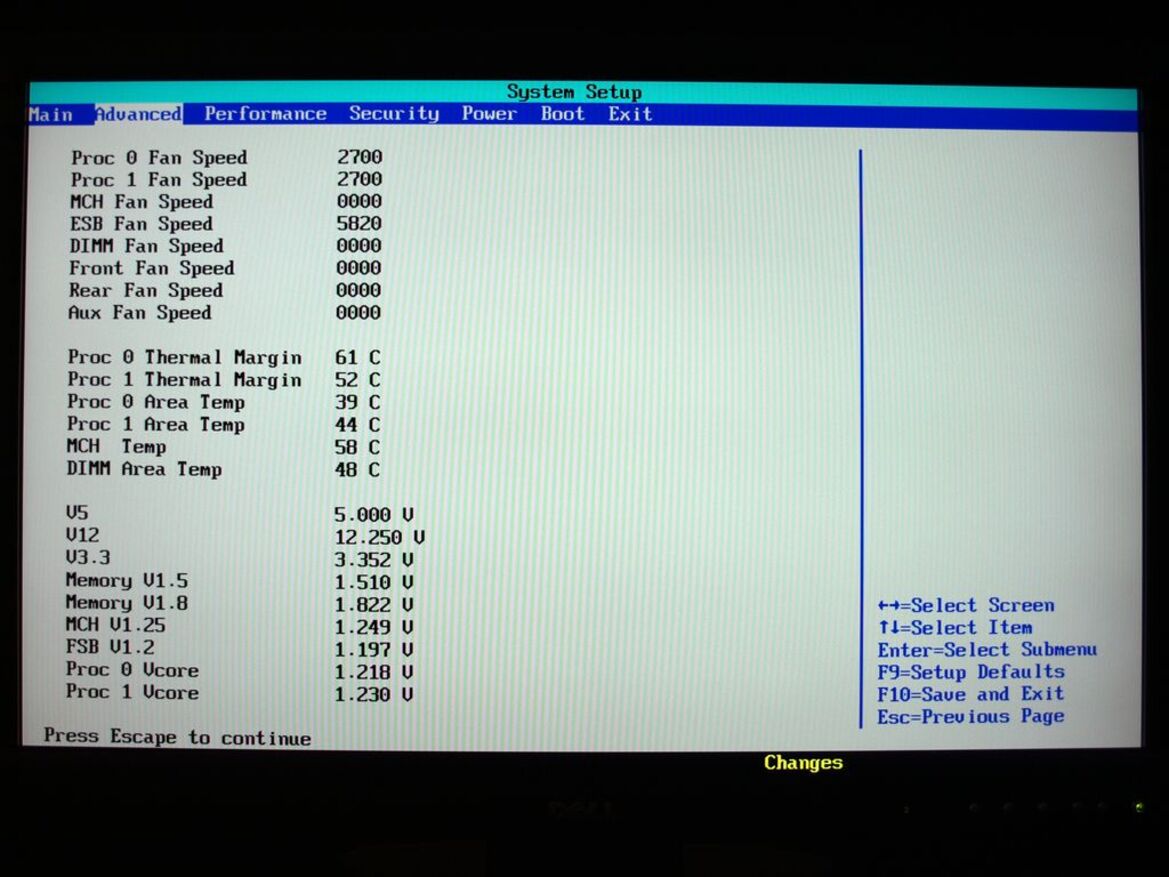Switch to the Boot tab
Image resolution: width=1169 pixels, height=877 pixels.
click(x=563, y=113)
